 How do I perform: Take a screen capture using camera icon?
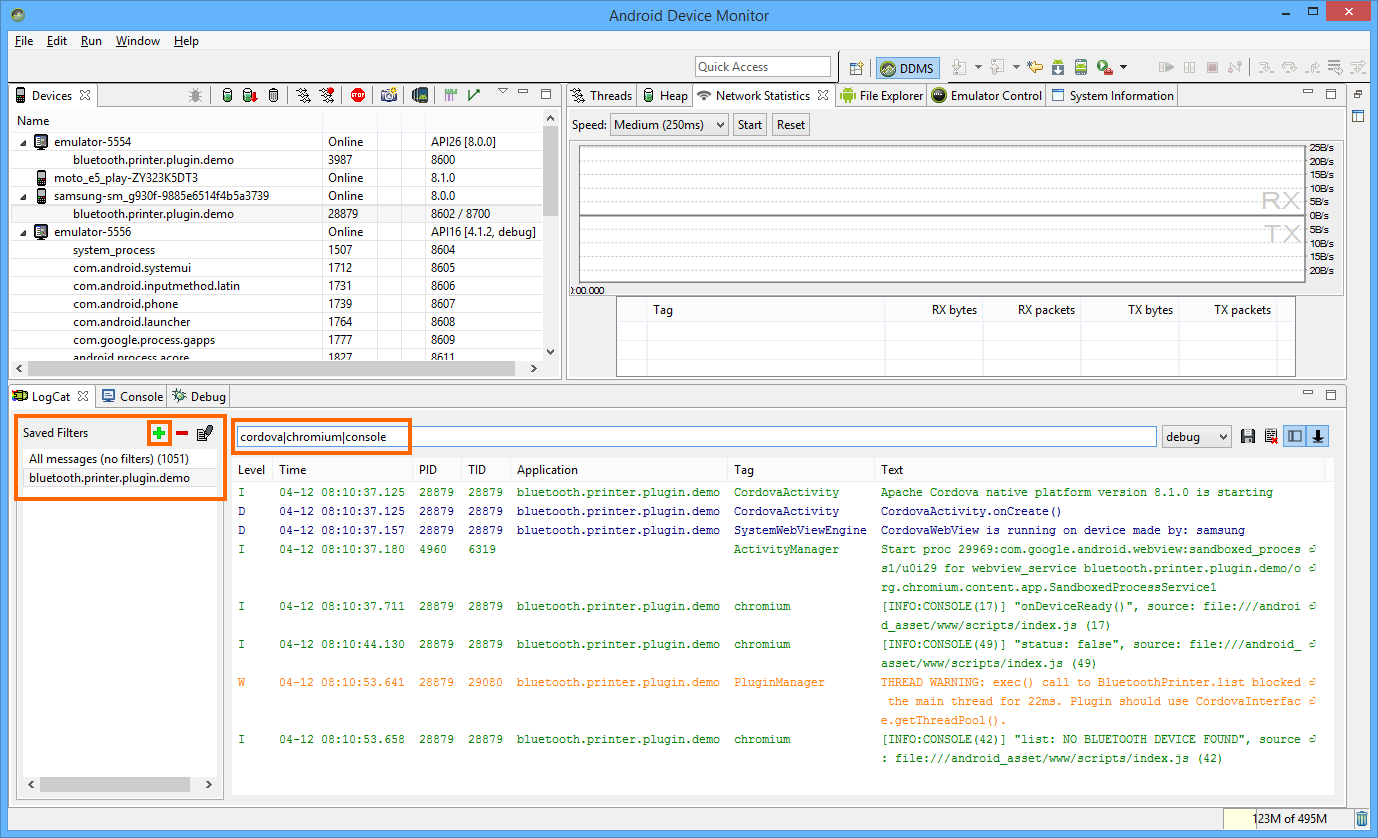[389, 96]
